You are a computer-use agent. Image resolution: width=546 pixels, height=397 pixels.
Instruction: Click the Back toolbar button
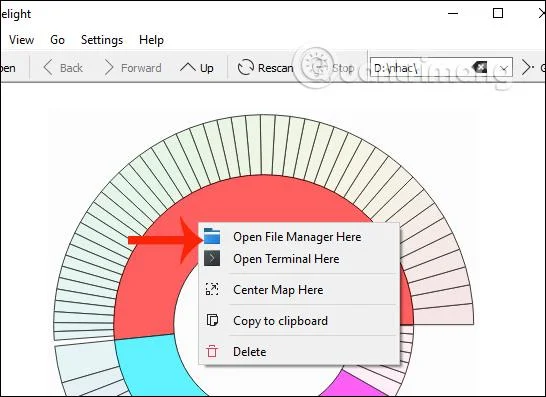coord(63,68)
